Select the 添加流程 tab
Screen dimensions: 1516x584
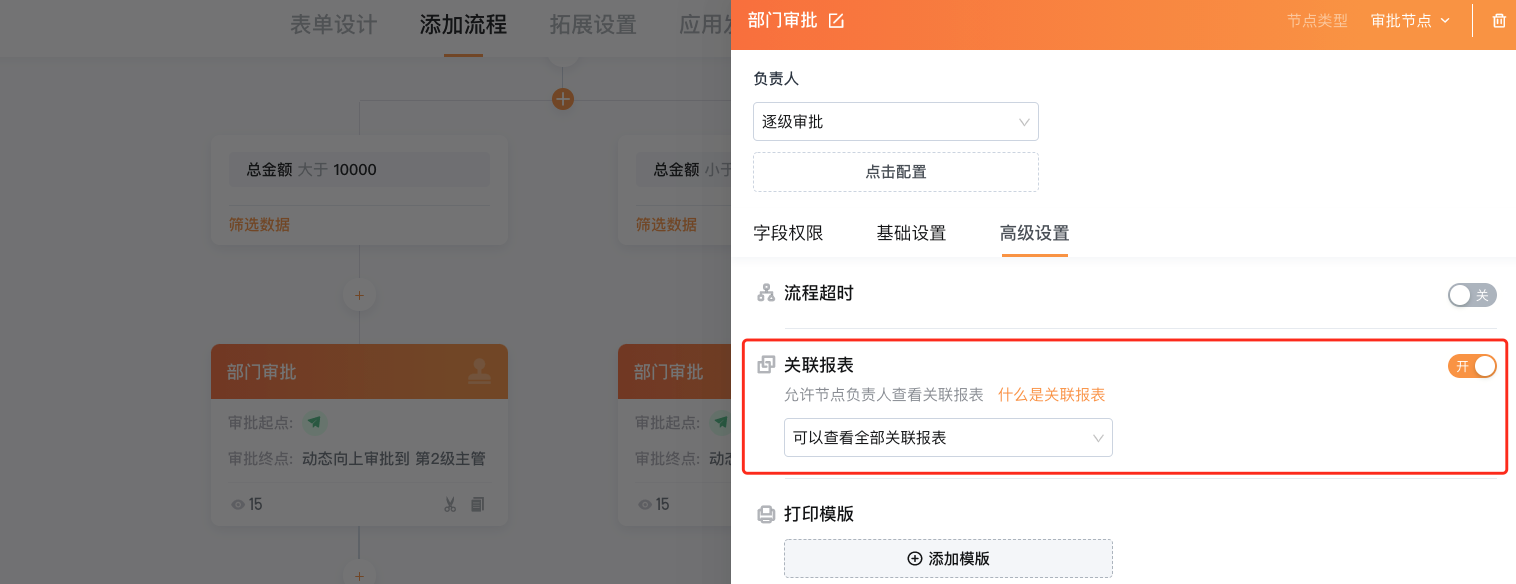click(463, 25)
